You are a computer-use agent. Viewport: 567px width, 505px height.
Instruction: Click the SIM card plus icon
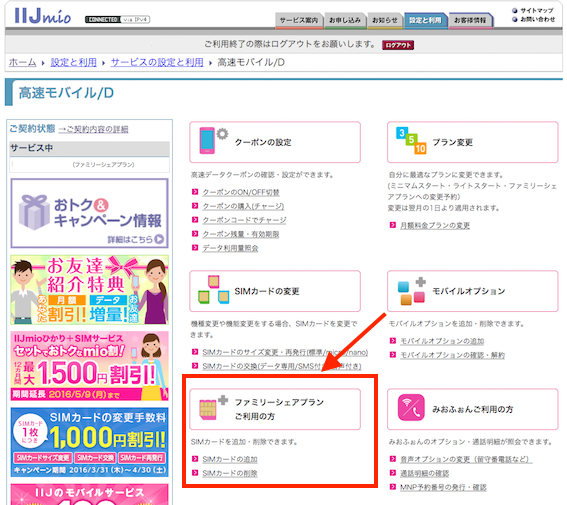(213, 408)
